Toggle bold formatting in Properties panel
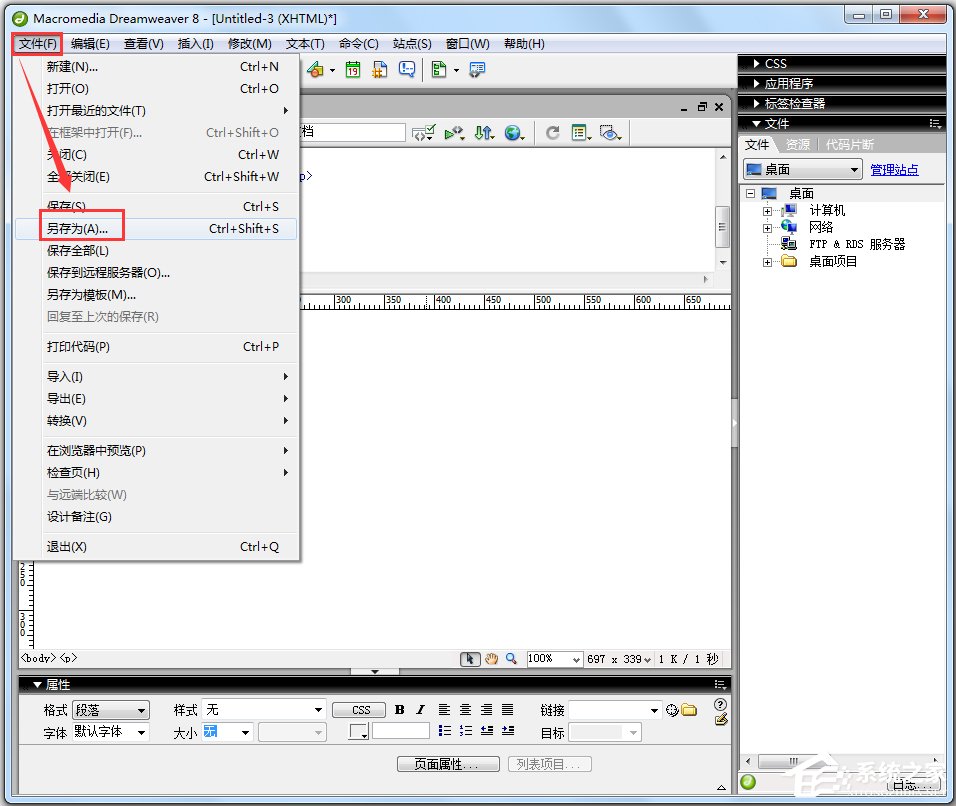The width and height of the screenshot is (956, 806). [x=399, y=710]
